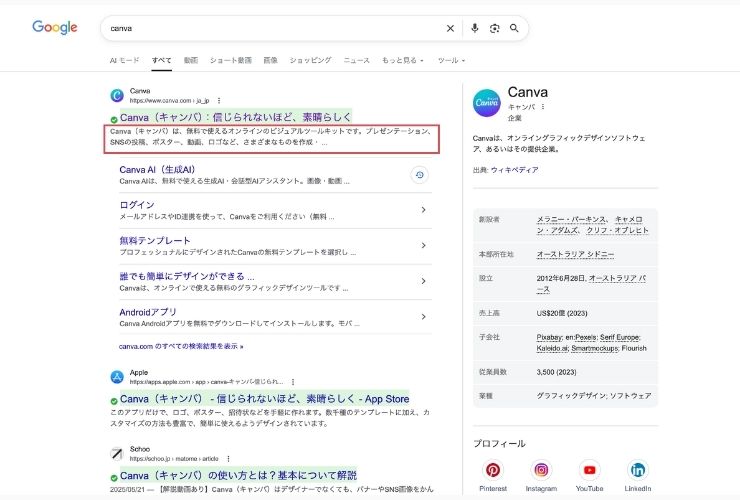740x500 pixels.
Task: Open Canva's LinkedIn profile
Action: (637, 470)
